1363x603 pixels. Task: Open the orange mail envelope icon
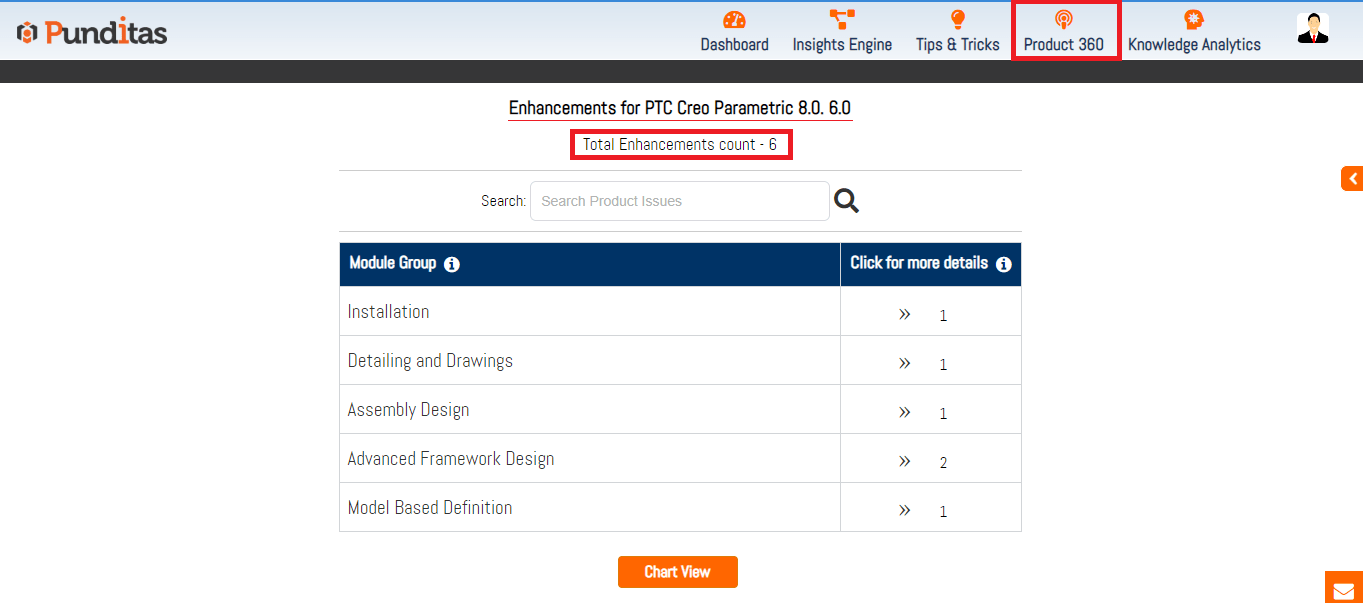(1343, 589)
